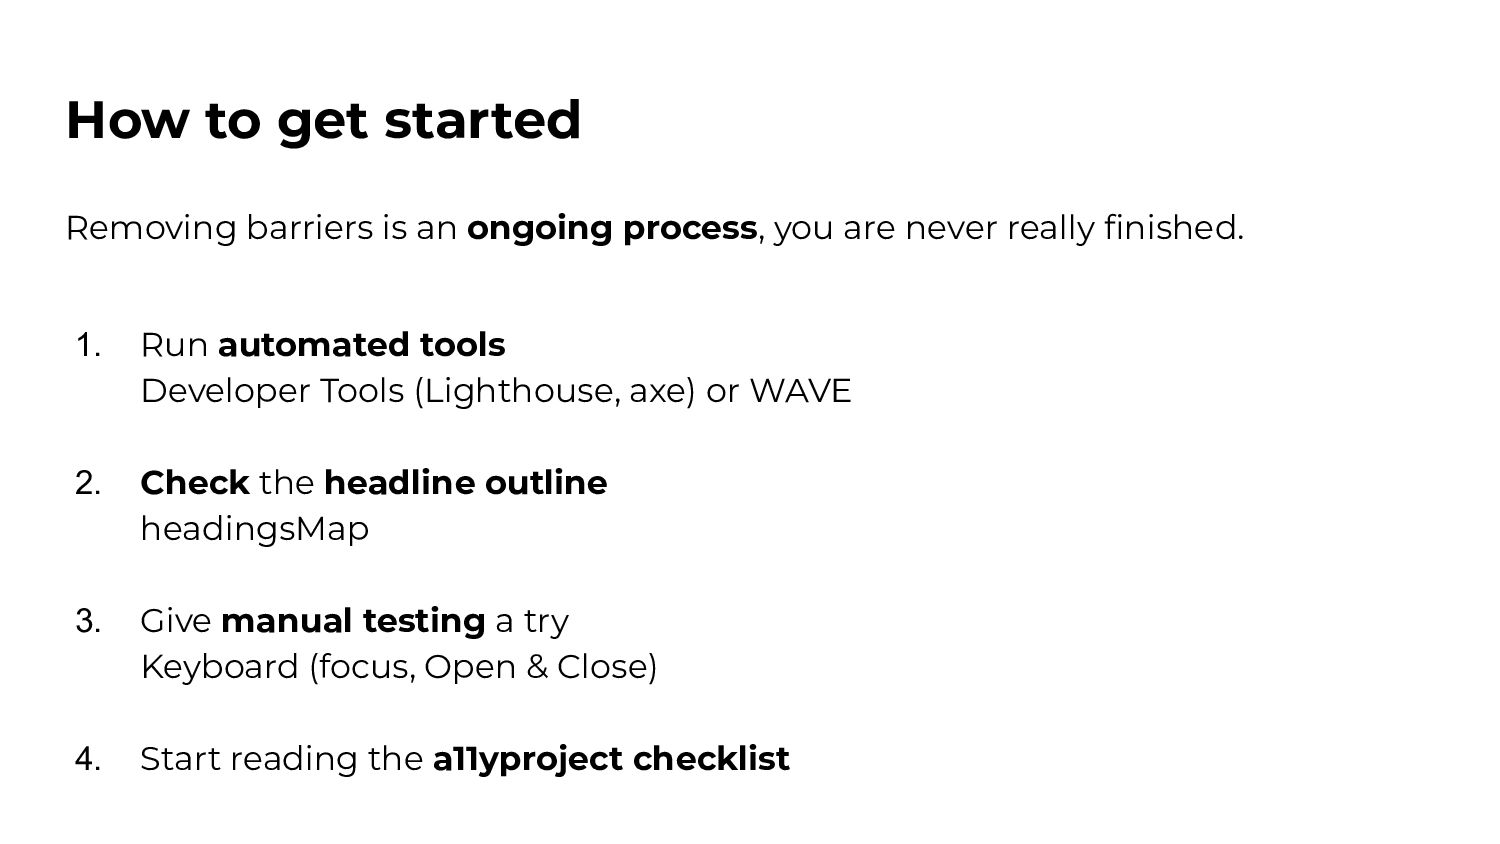Click the word 'WAVE' in item one
Viewport: 1500px width, 844px height.
pyautogui.click(x=800, y=391)
